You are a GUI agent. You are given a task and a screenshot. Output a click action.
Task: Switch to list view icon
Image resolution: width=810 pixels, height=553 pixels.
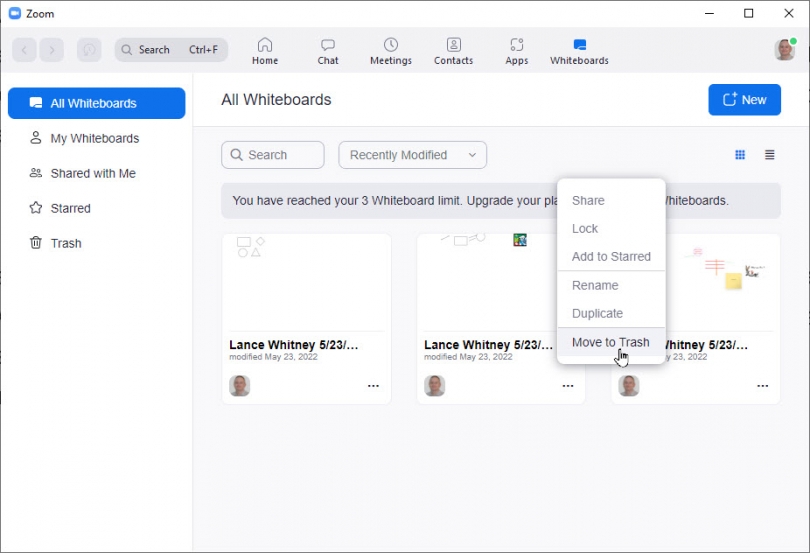(x=770, y=155)
